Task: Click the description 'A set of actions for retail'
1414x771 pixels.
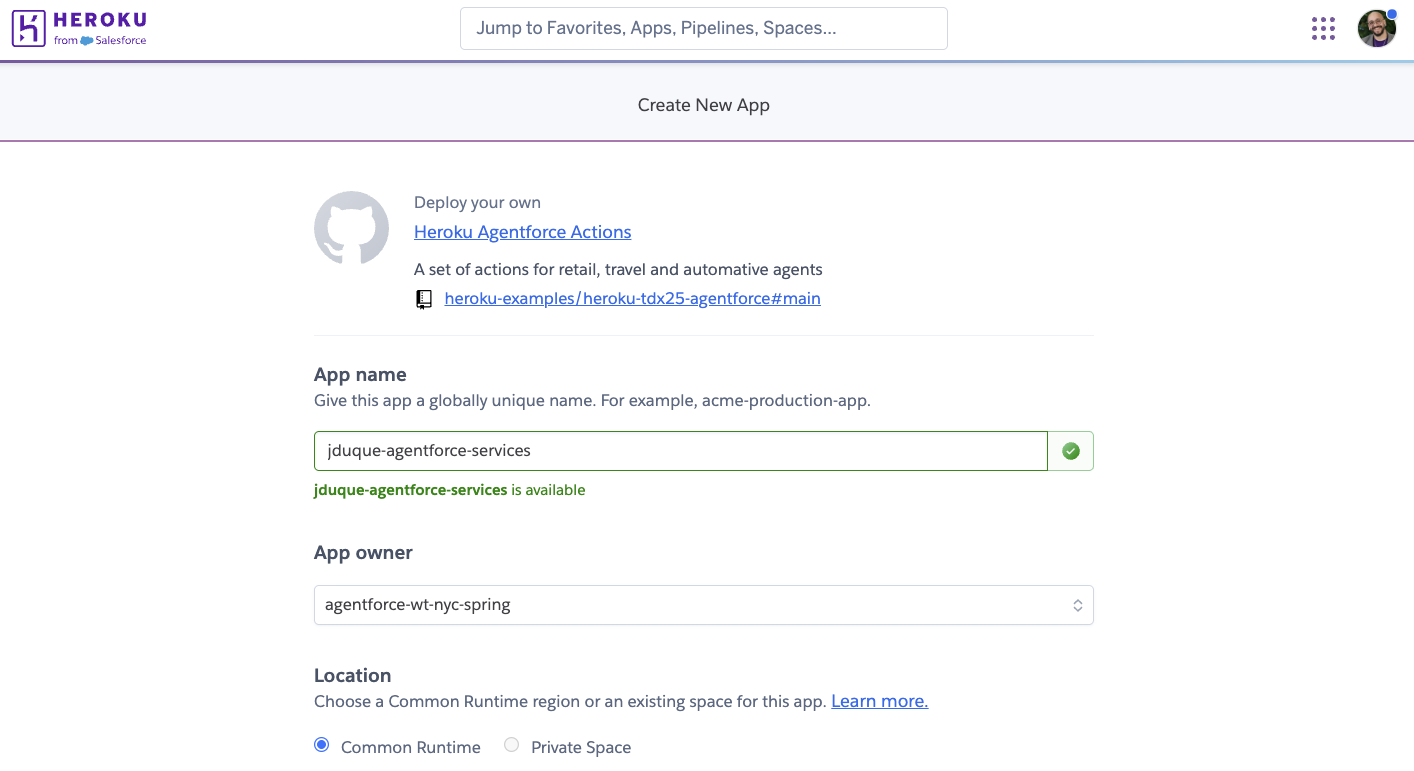Action: click(x=618, y=269)
